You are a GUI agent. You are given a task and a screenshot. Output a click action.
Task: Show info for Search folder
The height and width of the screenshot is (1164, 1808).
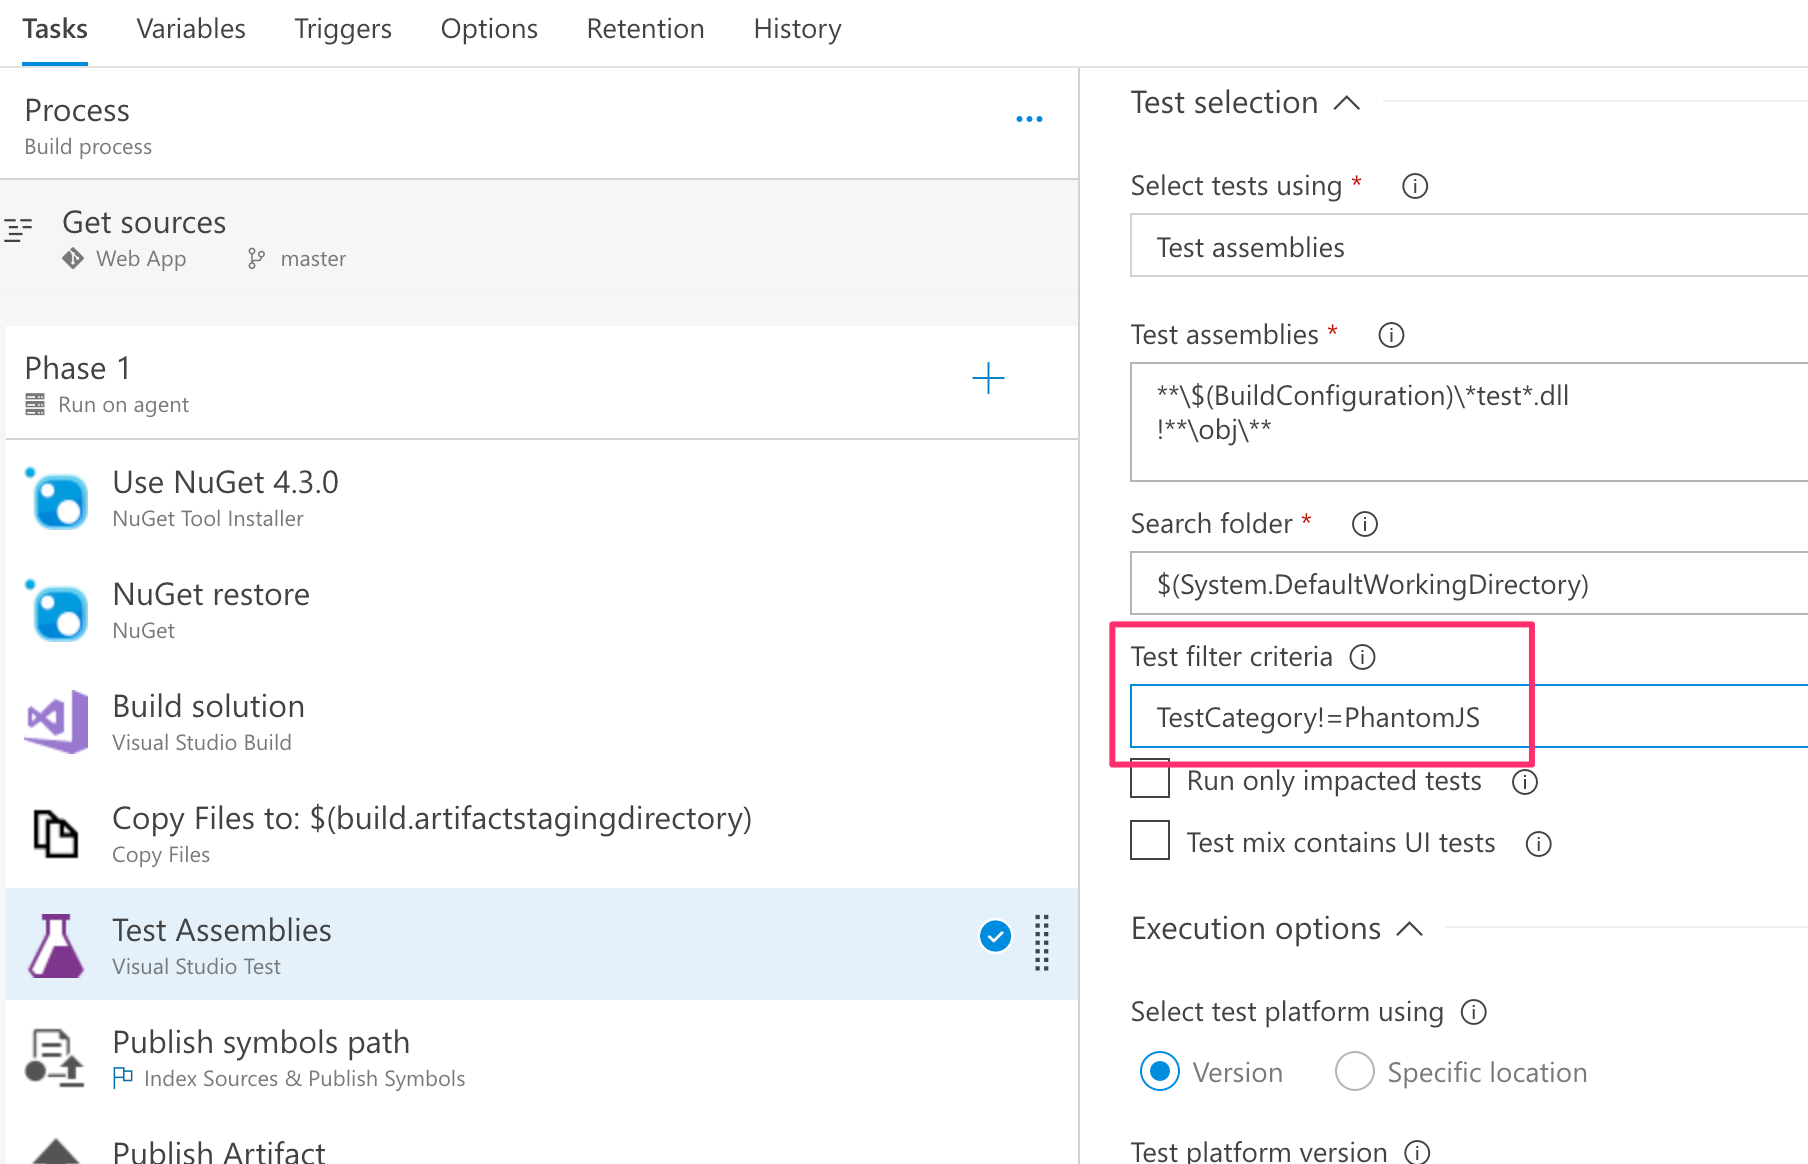(1365, 524)
